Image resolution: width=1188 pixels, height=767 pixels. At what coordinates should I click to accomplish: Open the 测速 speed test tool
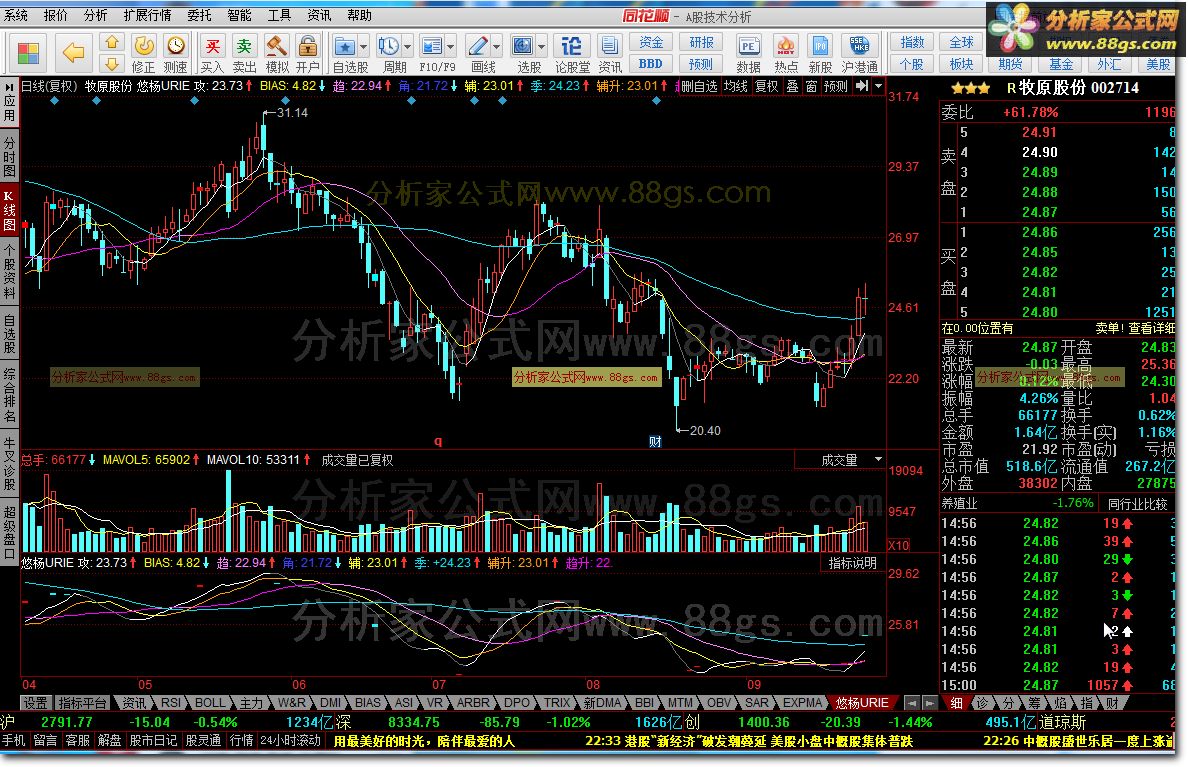click(x=175, y=54)
